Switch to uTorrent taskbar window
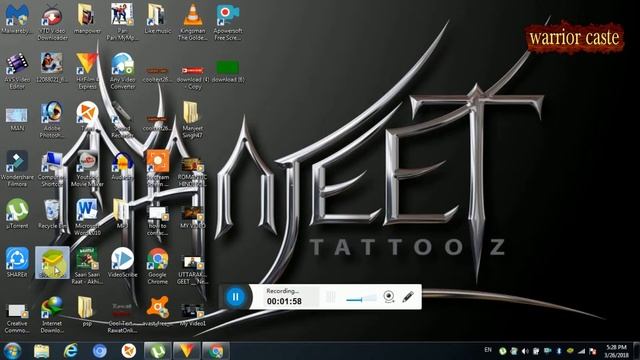This screenshot has width=640, height=360. click(157, 351)
